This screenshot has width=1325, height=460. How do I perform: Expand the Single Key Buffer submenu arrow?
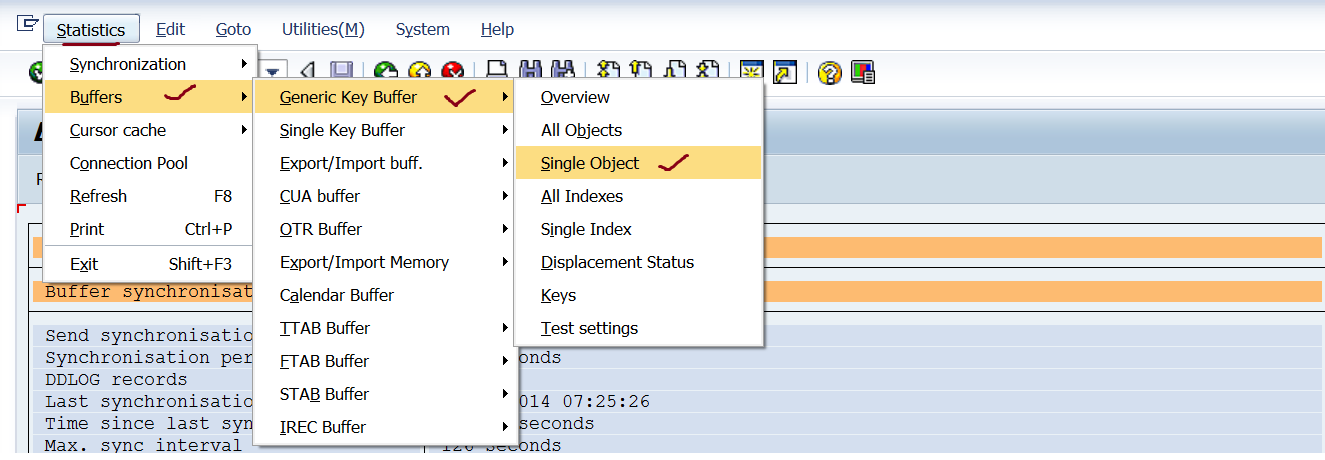click(506, 131)
